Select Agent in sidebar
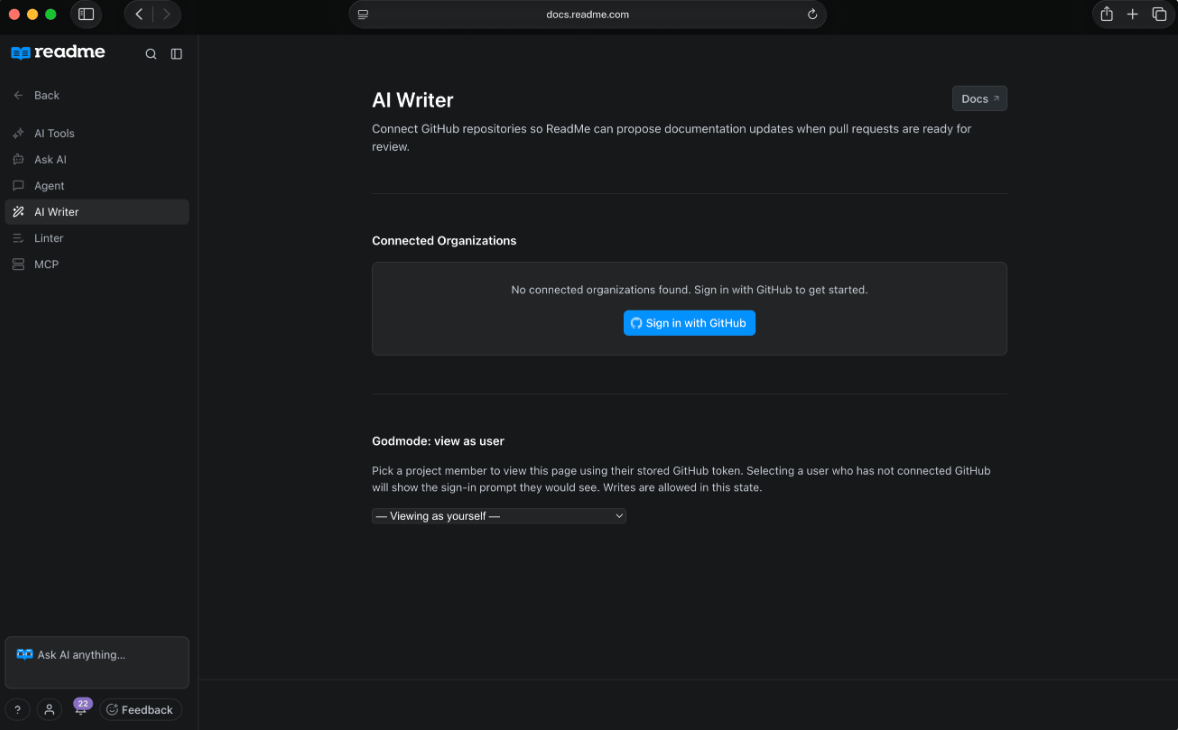This screenshot has width=1178, height=730. click(97, 186)
